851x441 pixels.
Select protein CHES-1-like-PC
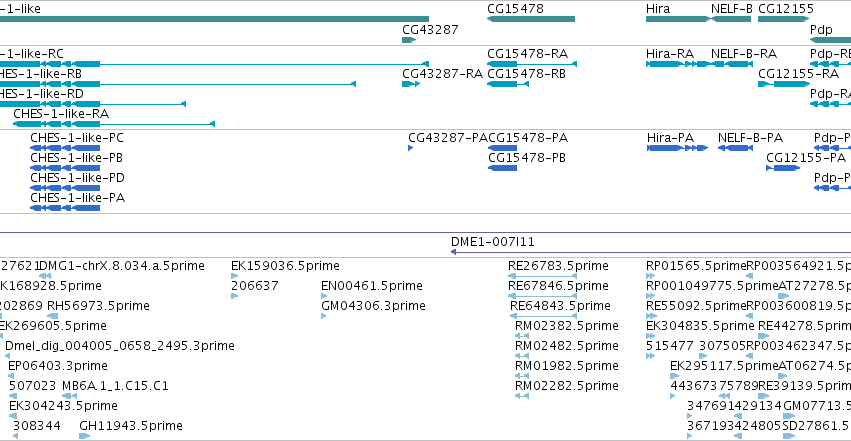[65, 148]
